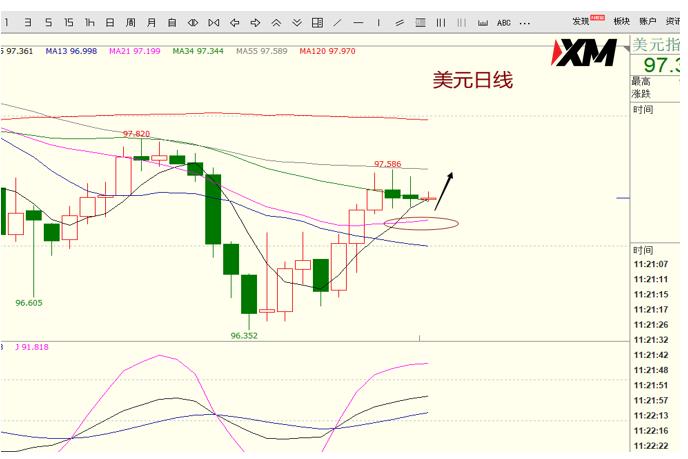This screenshot has height=459, width=688.
Task: Click the right arrow navigation icon
Action: click(255, 22)
